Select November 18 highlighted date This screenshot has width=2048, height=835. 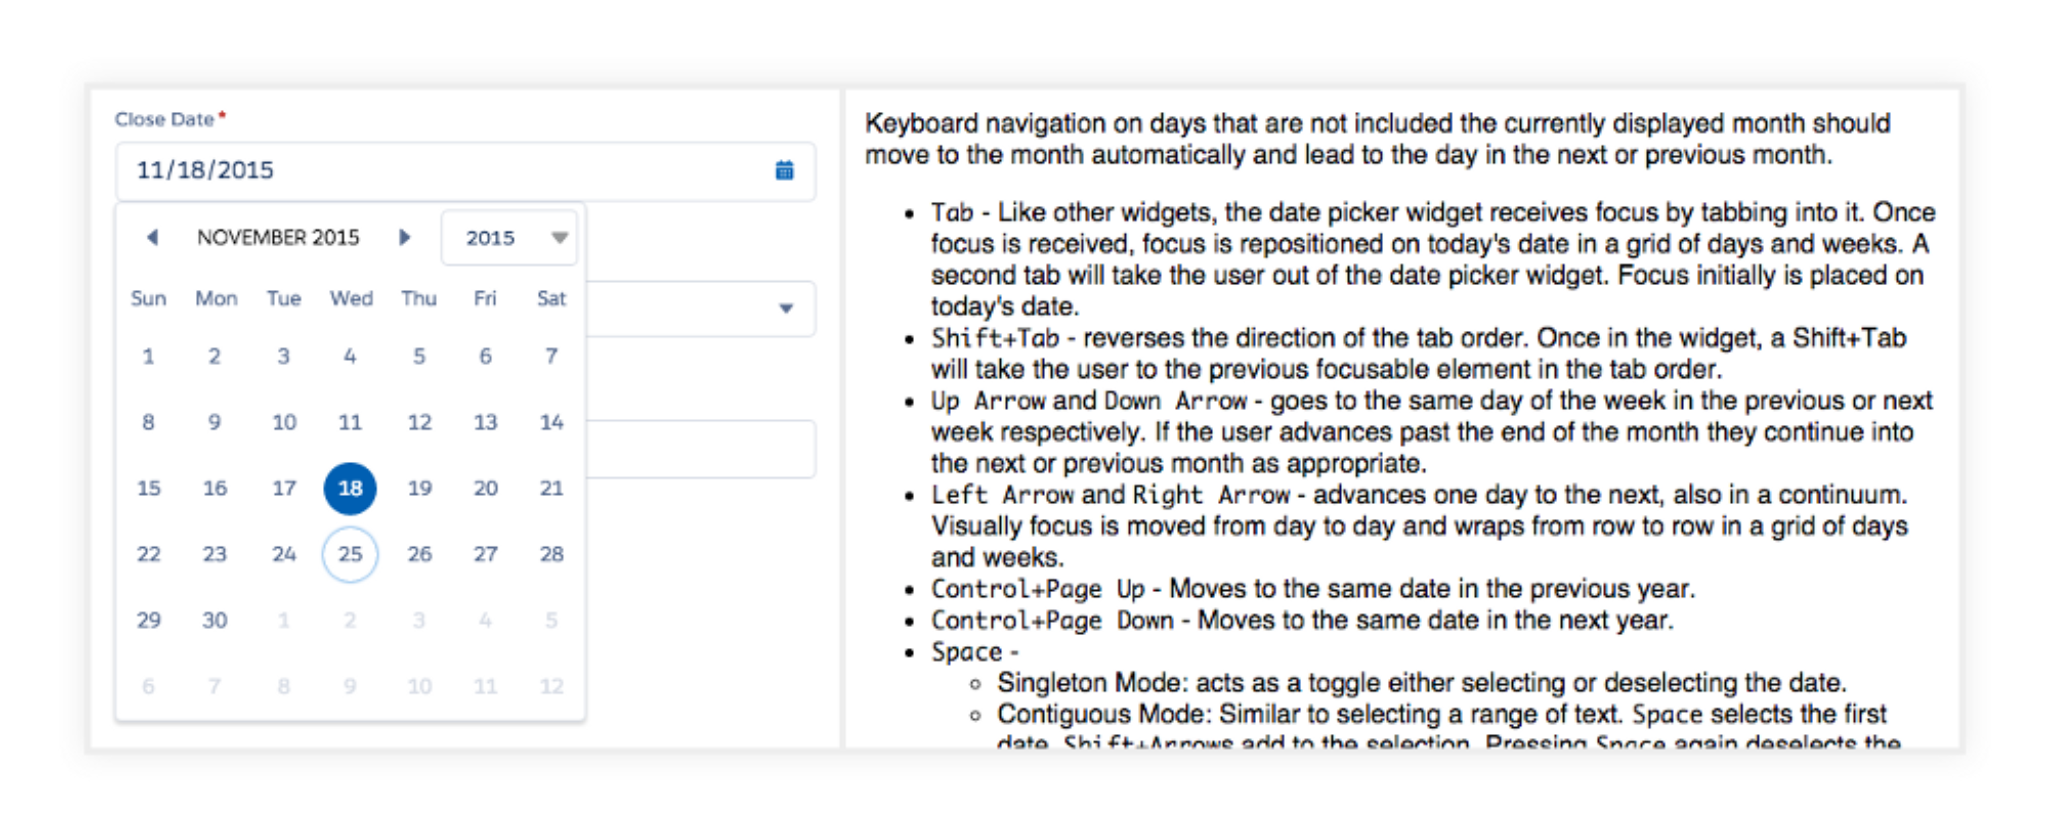coord(350,488)
